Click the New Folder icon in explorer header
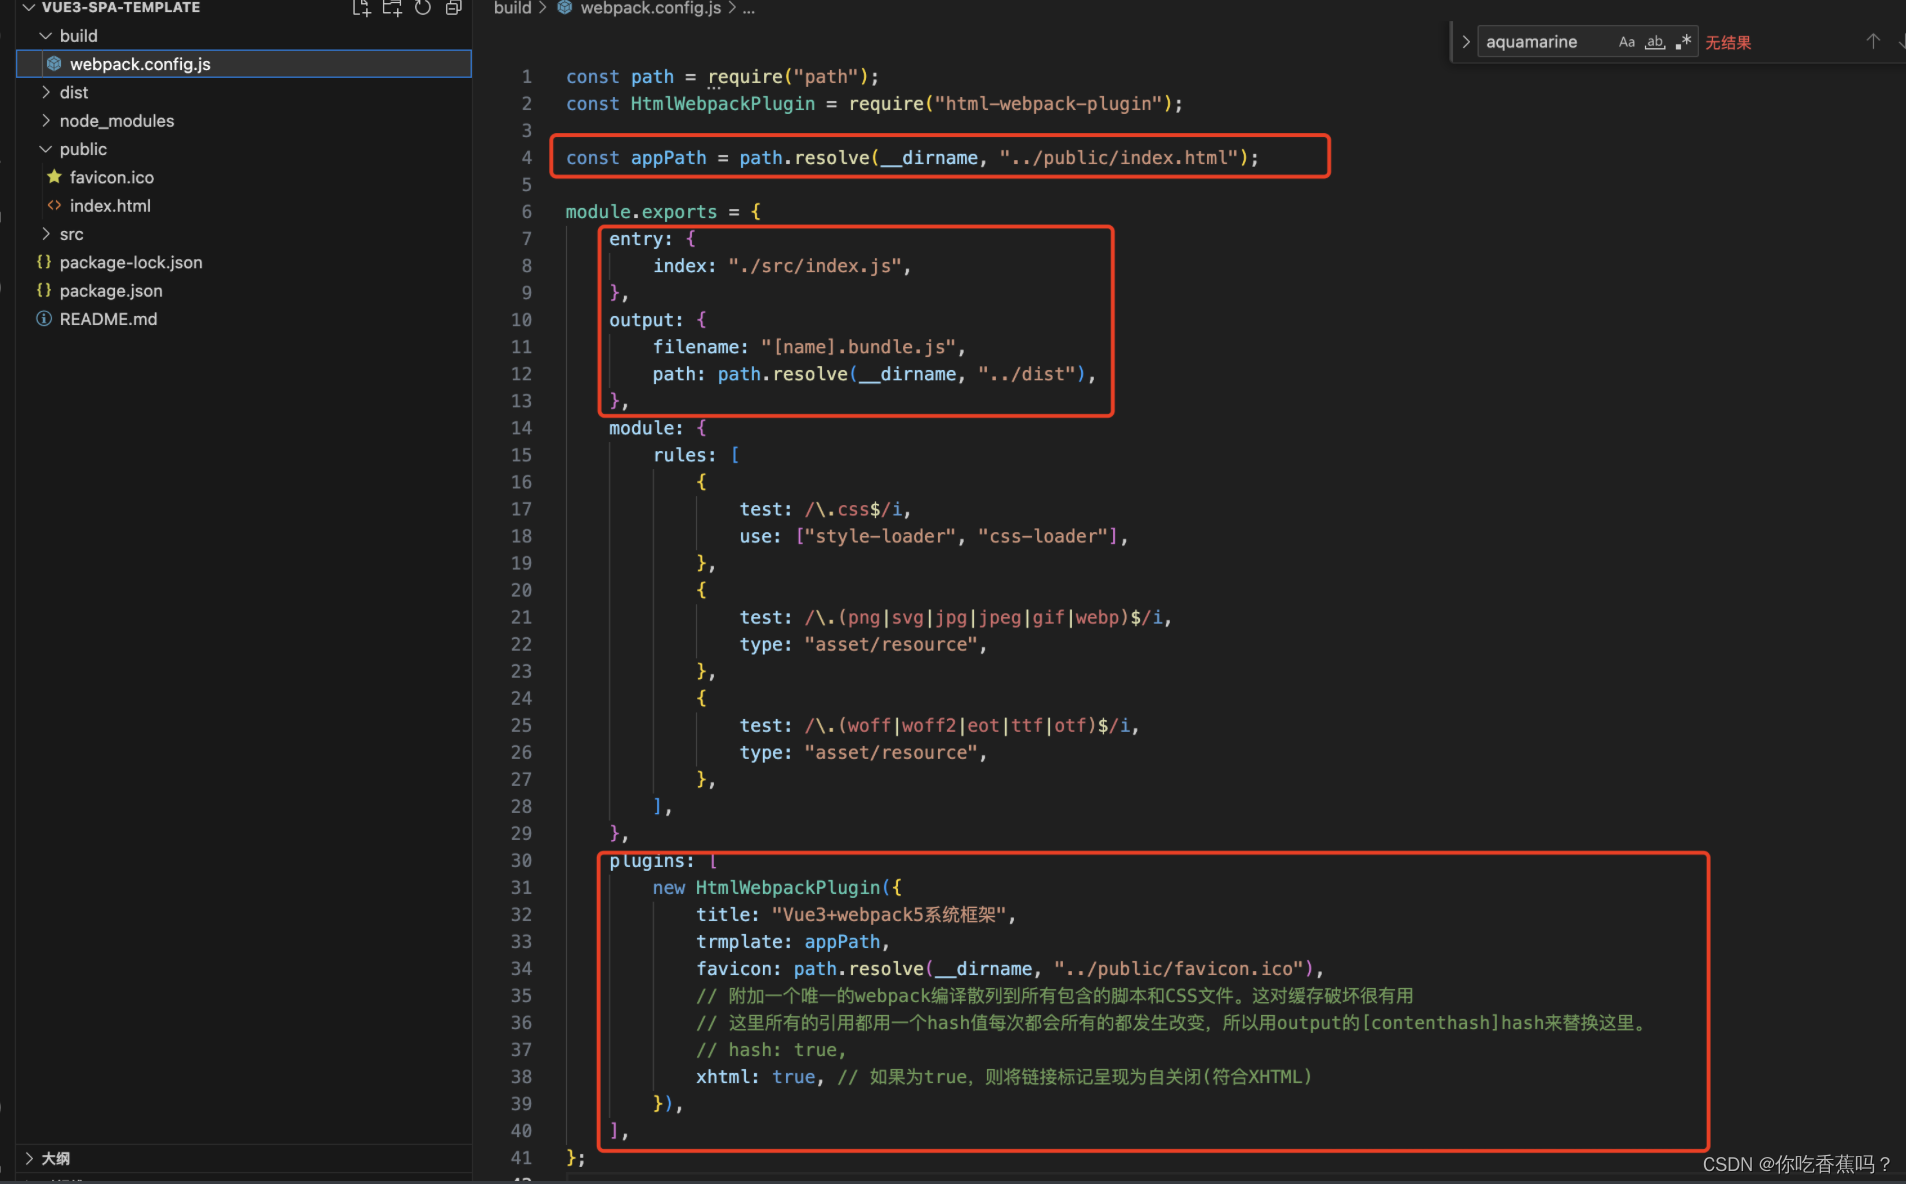Image resolution: width=1906 pixels, height=1184 pixels. point(392,8)
